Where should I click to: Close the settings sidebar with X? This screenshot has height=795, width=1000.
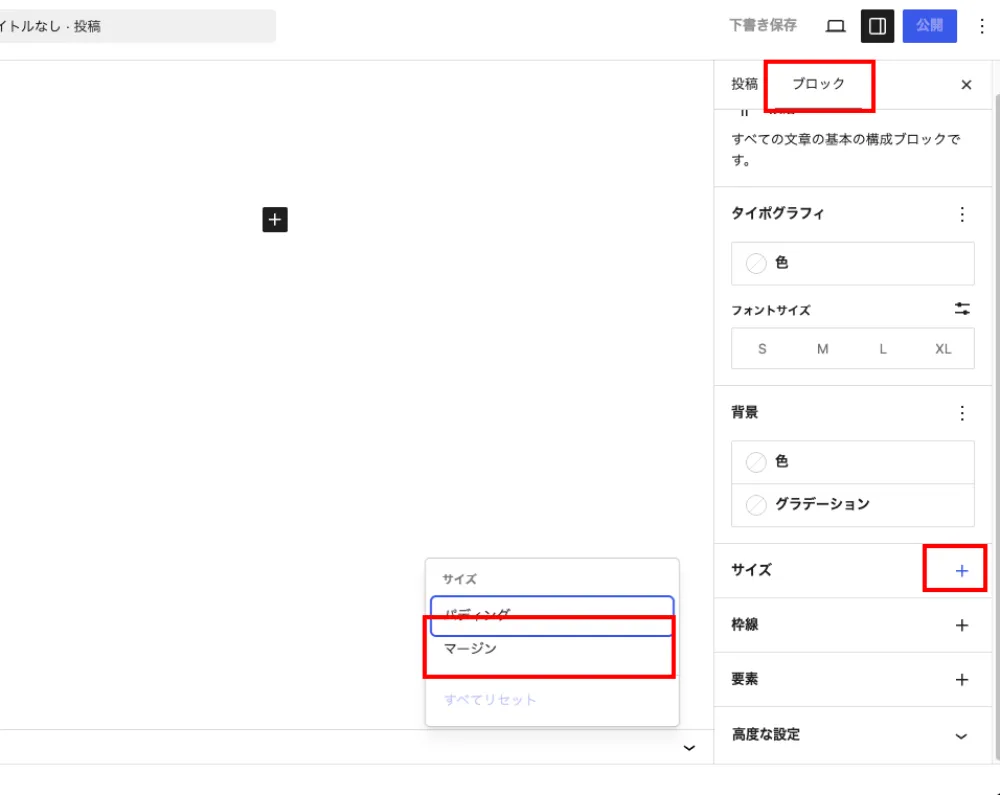pyautogui.click(x=966, y=85)
